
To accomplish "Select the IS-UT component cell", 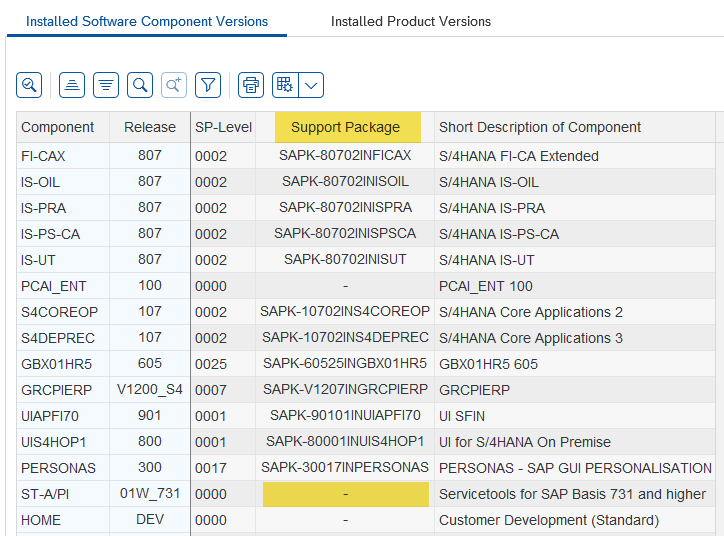I will [63, 260].
